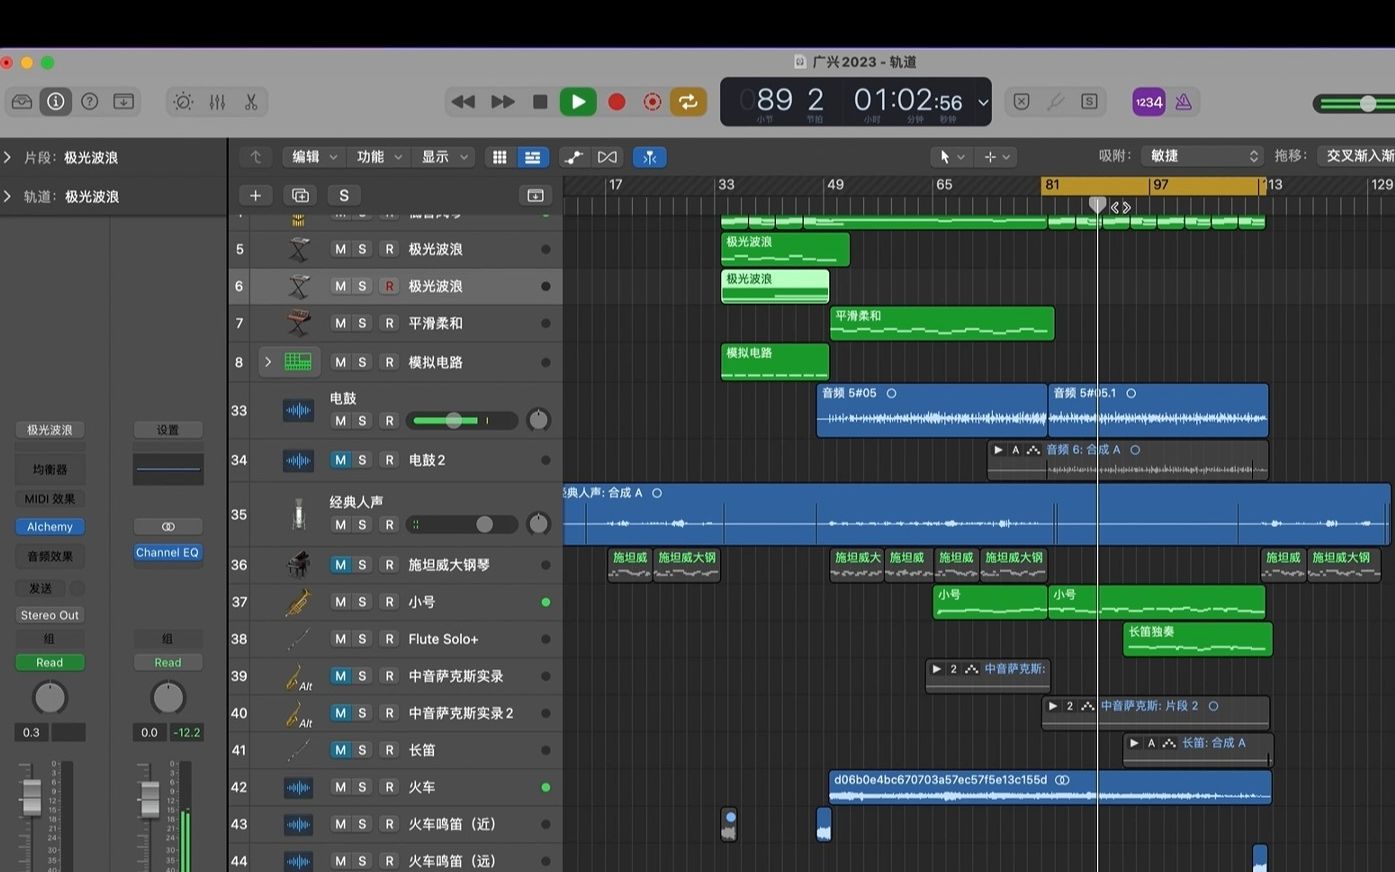The image size is (1395, 872).
Task: Click the Rewind transport button
Action: [x=463, y=102]
